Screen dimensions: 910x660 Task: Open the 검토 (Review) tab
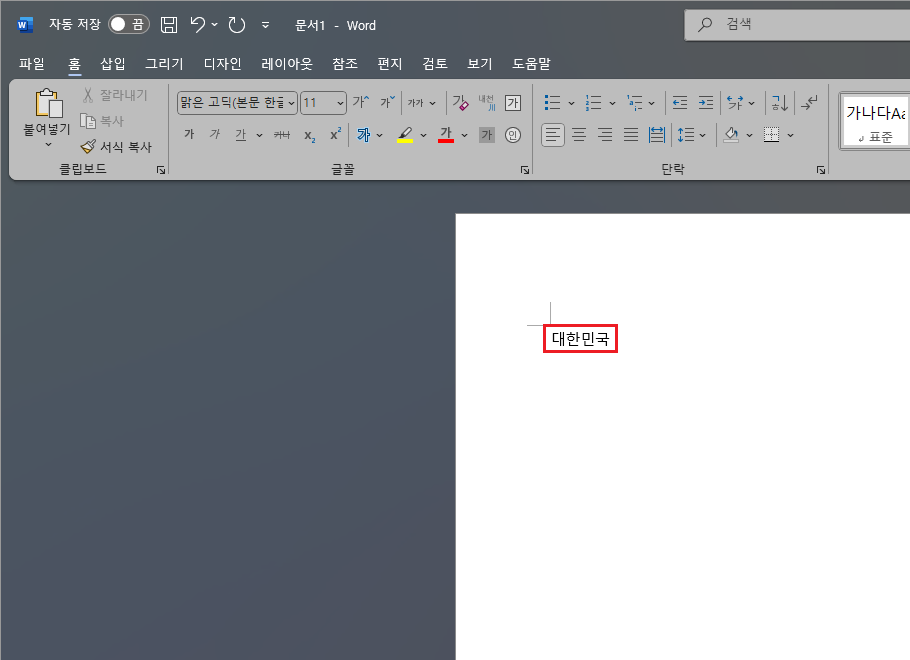(x=435, y=63)
